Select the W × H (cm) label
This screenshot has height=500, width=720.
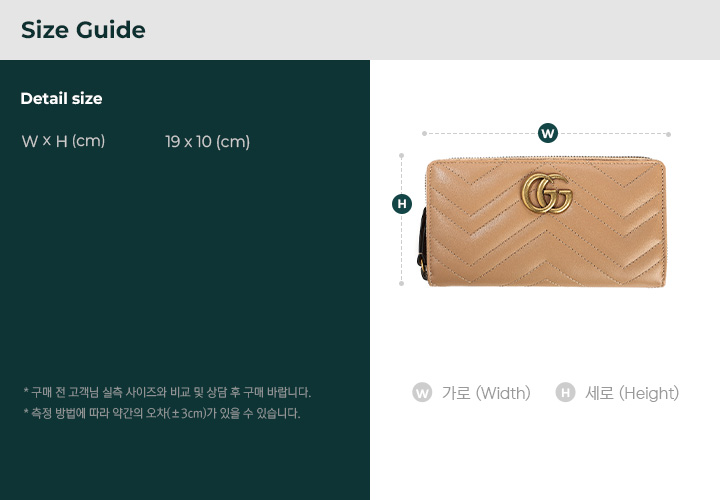[63, 141]
